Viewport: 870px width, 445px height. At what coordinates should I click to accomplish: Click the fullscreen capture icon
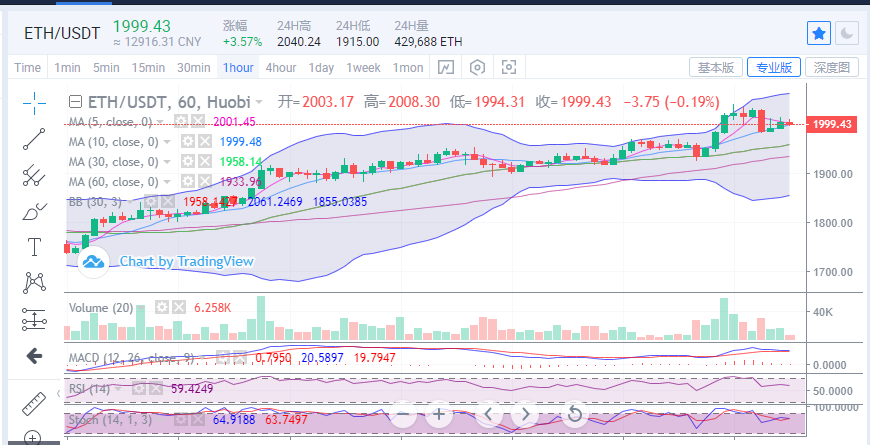click(x=509, y=68)
